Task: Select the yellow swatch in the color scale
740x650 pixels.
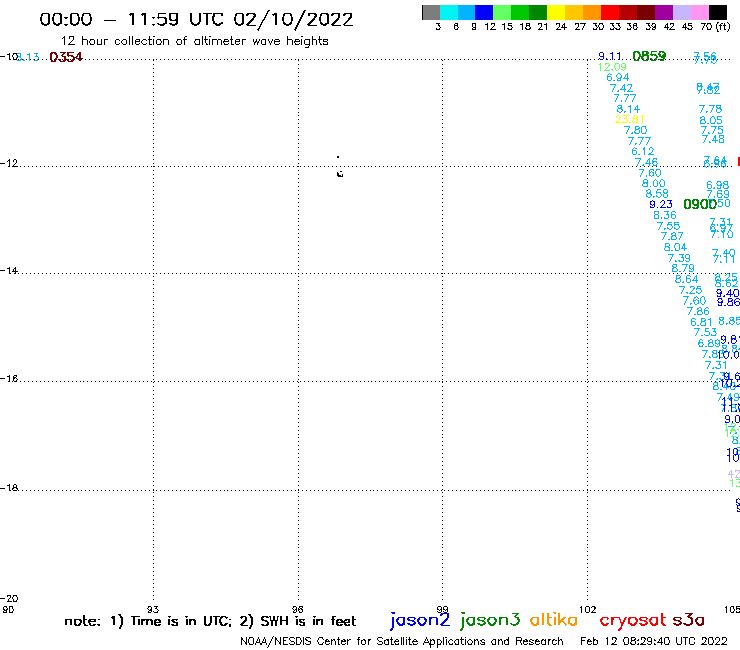Action: point(556,12)
